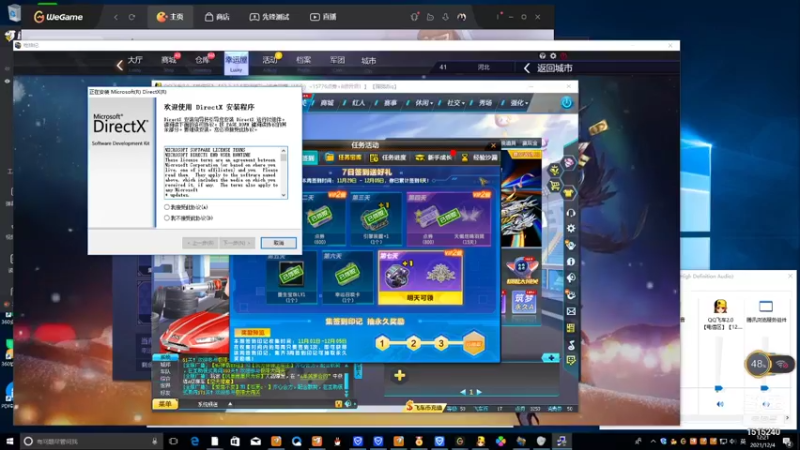The image size is (800, 450).
Task: Close the 任务活动 dialog
Action: [x=493, y=145]
